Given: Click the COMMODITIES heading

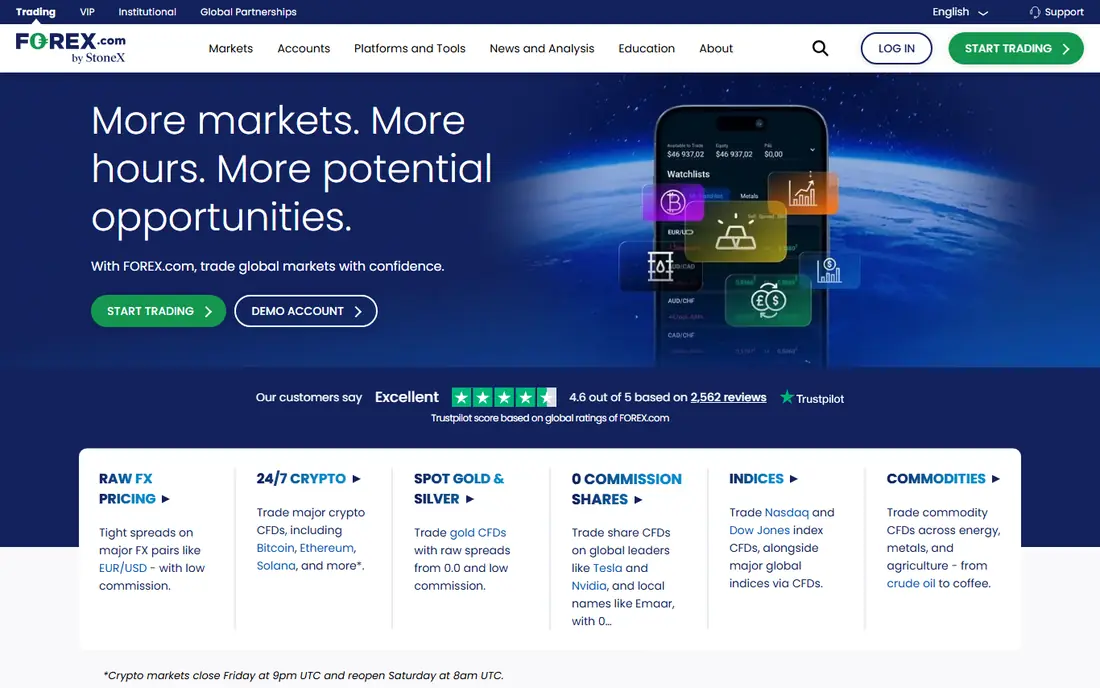Looking at the screenshot, I should [x=936, y=478].
